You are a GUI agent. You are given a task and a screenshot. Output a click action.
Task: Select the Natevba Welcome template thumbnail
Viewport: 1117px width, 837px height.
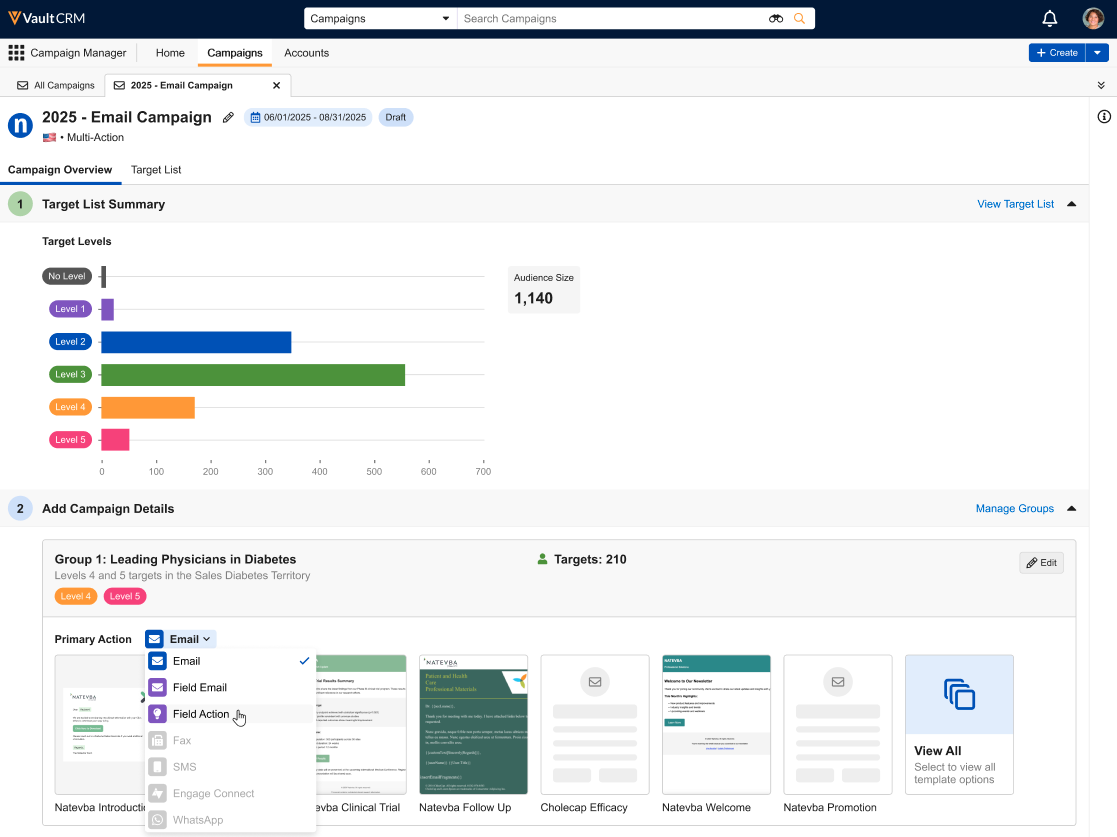click(716, 724)
